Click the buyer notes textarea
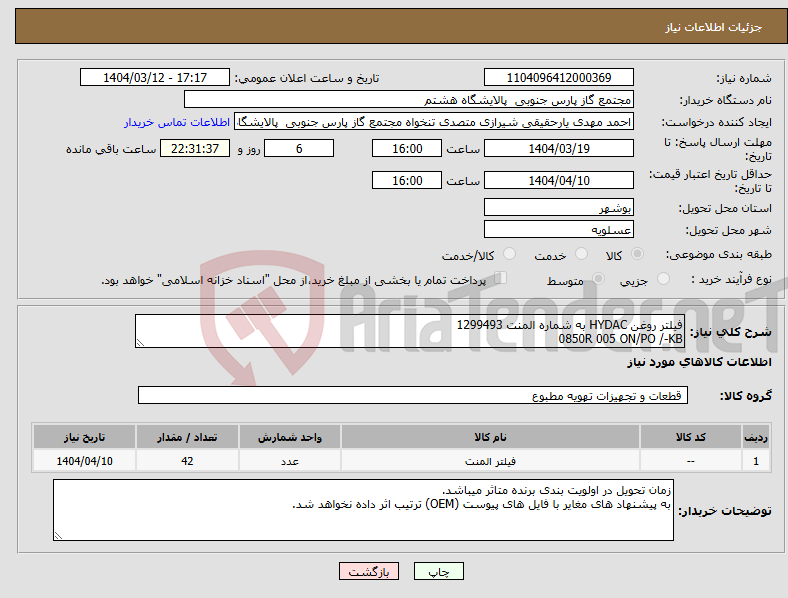The image size is (788, 598). (x=363, y=510)
